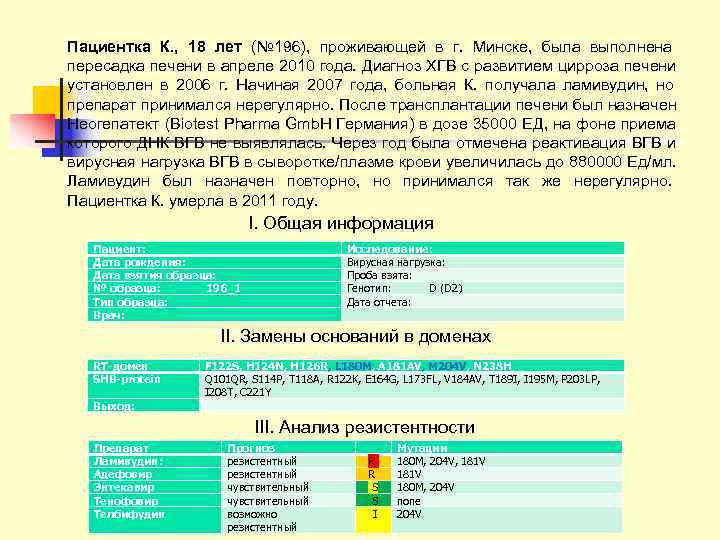Screen dimensions: 720x540
Task: Click the red R cell for Ламивудин
Action: pos(373,461)
